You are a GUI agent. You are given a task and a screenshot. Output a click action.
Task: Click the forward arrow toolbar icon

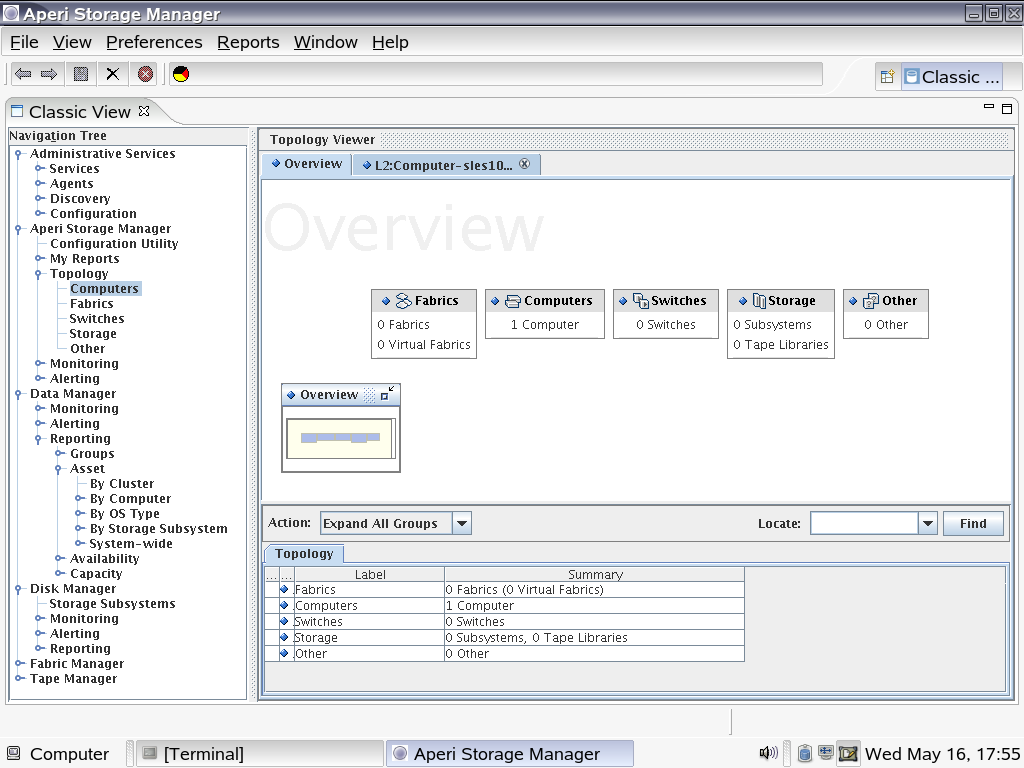(49, 74)
